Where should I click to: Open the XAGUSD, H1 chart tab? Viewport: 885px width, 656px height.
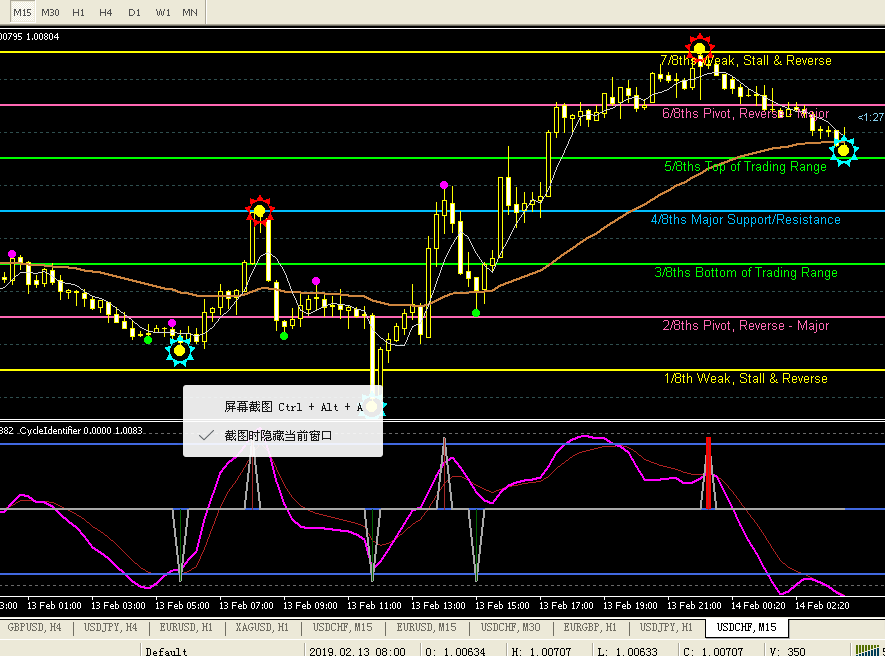pos(262,627)
